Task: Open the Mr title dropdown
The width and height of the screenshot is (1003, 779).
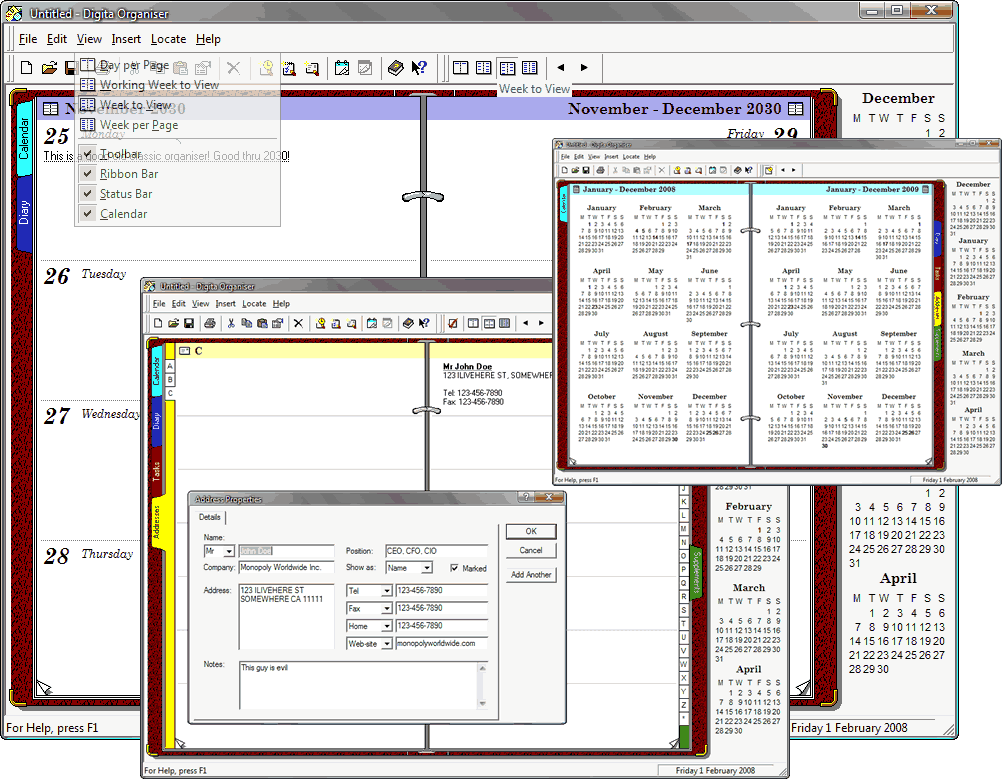Action: coord(228,551)
